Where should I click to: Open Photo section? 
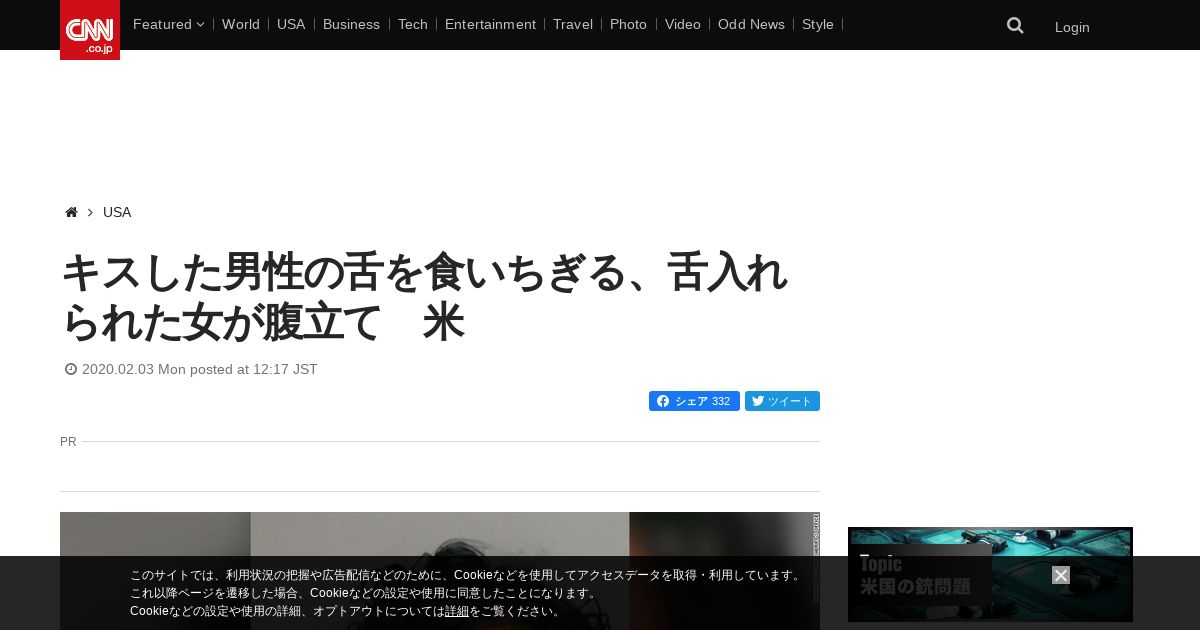tap(628, 24)
